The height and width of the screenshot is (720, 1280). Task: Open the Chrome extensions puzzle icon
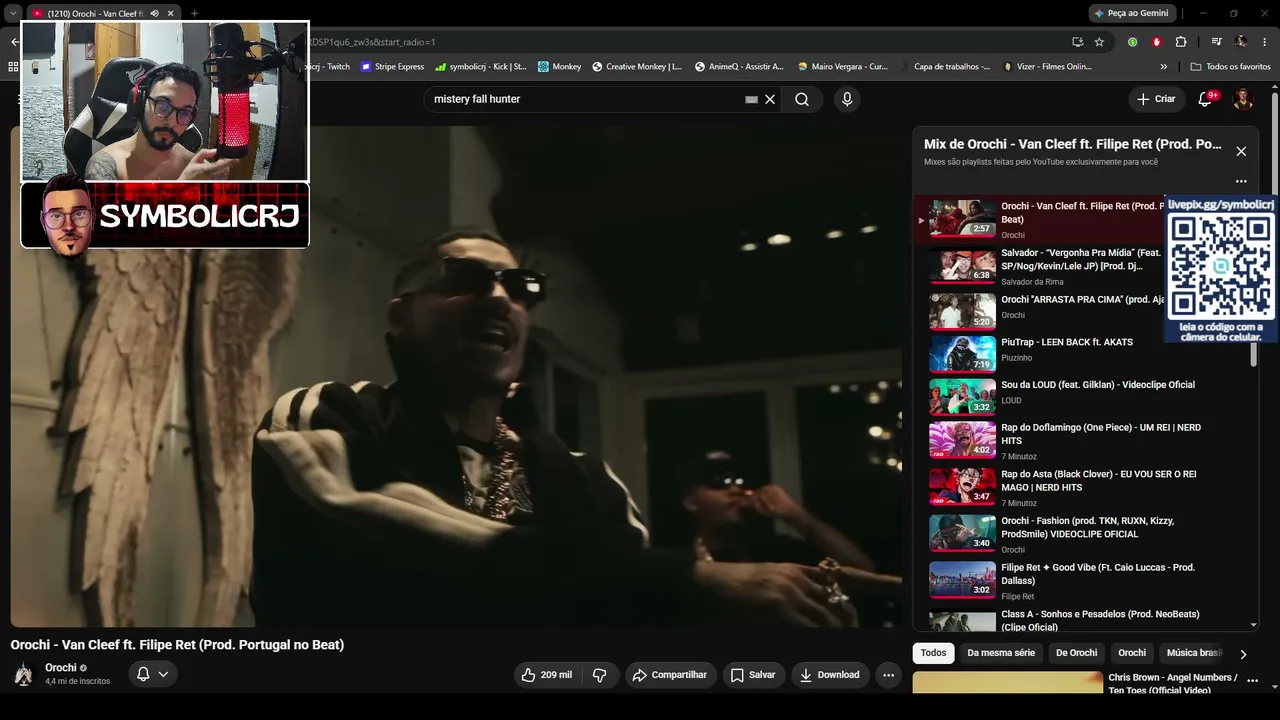(x=1181, y=42)
